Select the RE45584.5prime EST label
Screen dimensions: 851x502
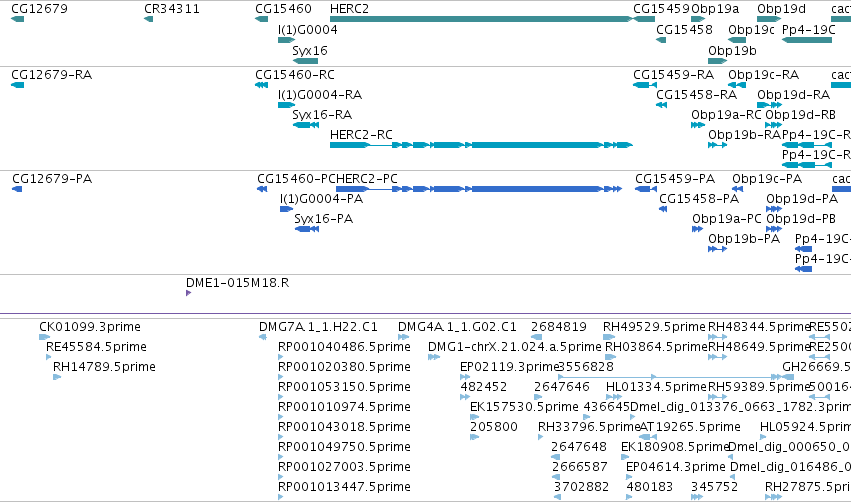click(x=96, y=347)
